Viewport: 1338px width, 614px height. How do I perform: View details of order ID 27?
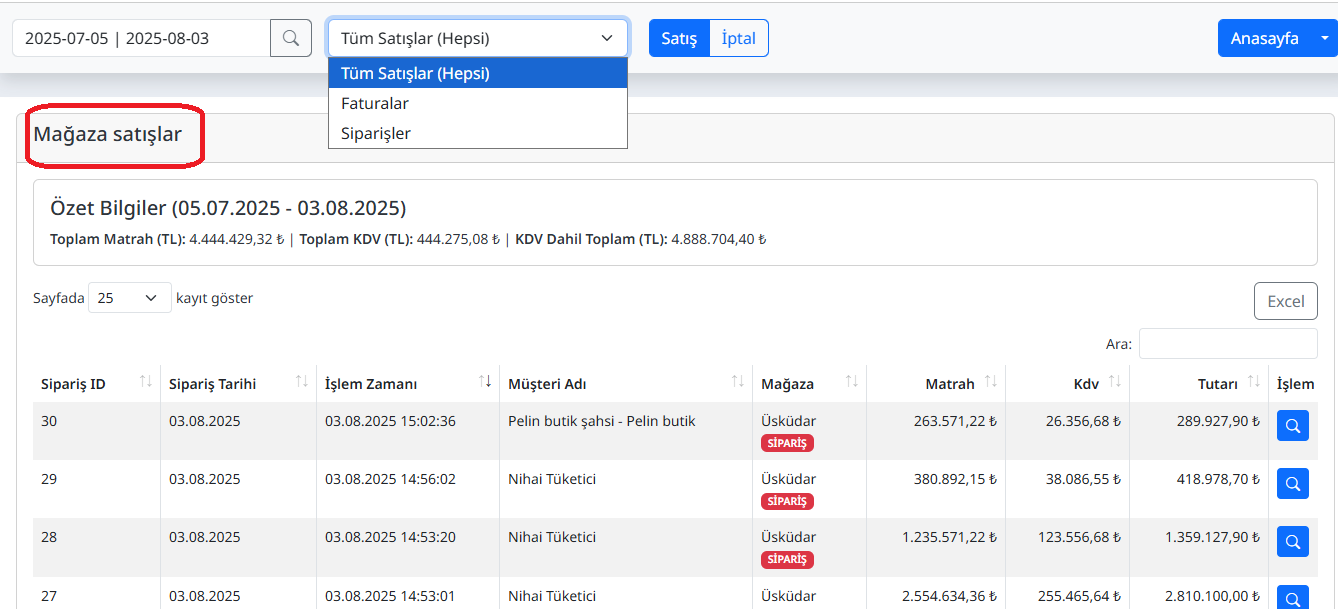pyautogui.click(x=1292, y=598)
